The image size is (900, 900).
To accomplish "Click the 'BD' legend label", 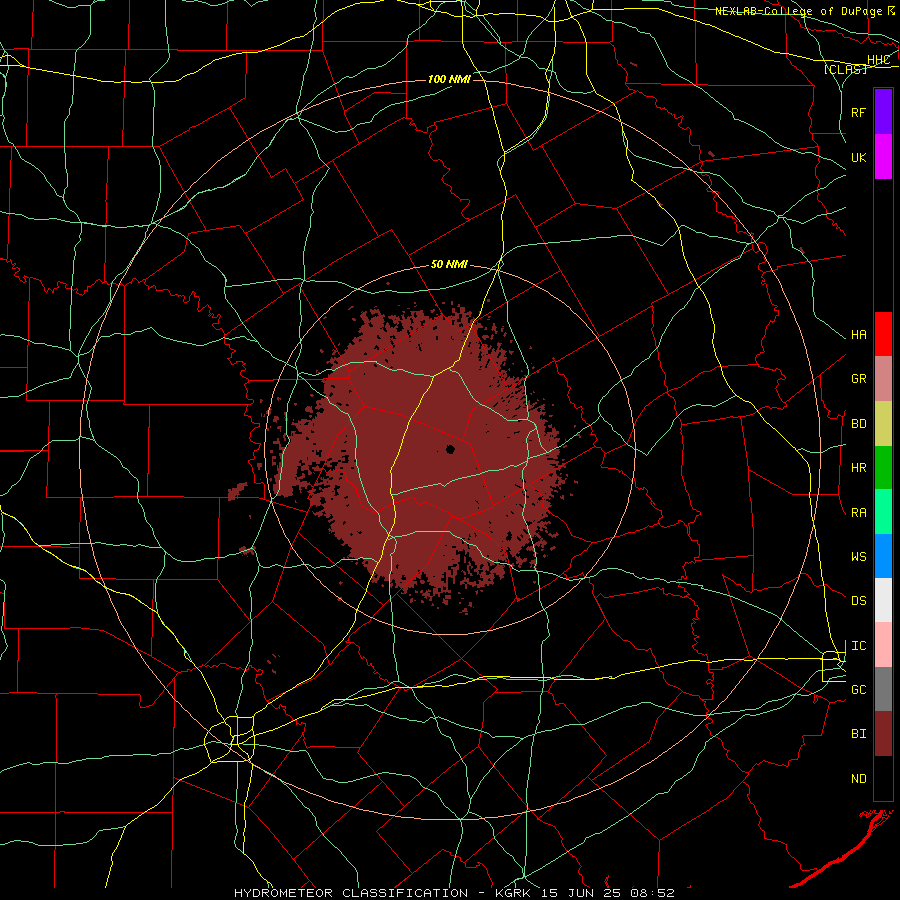I will click(858, 424).
